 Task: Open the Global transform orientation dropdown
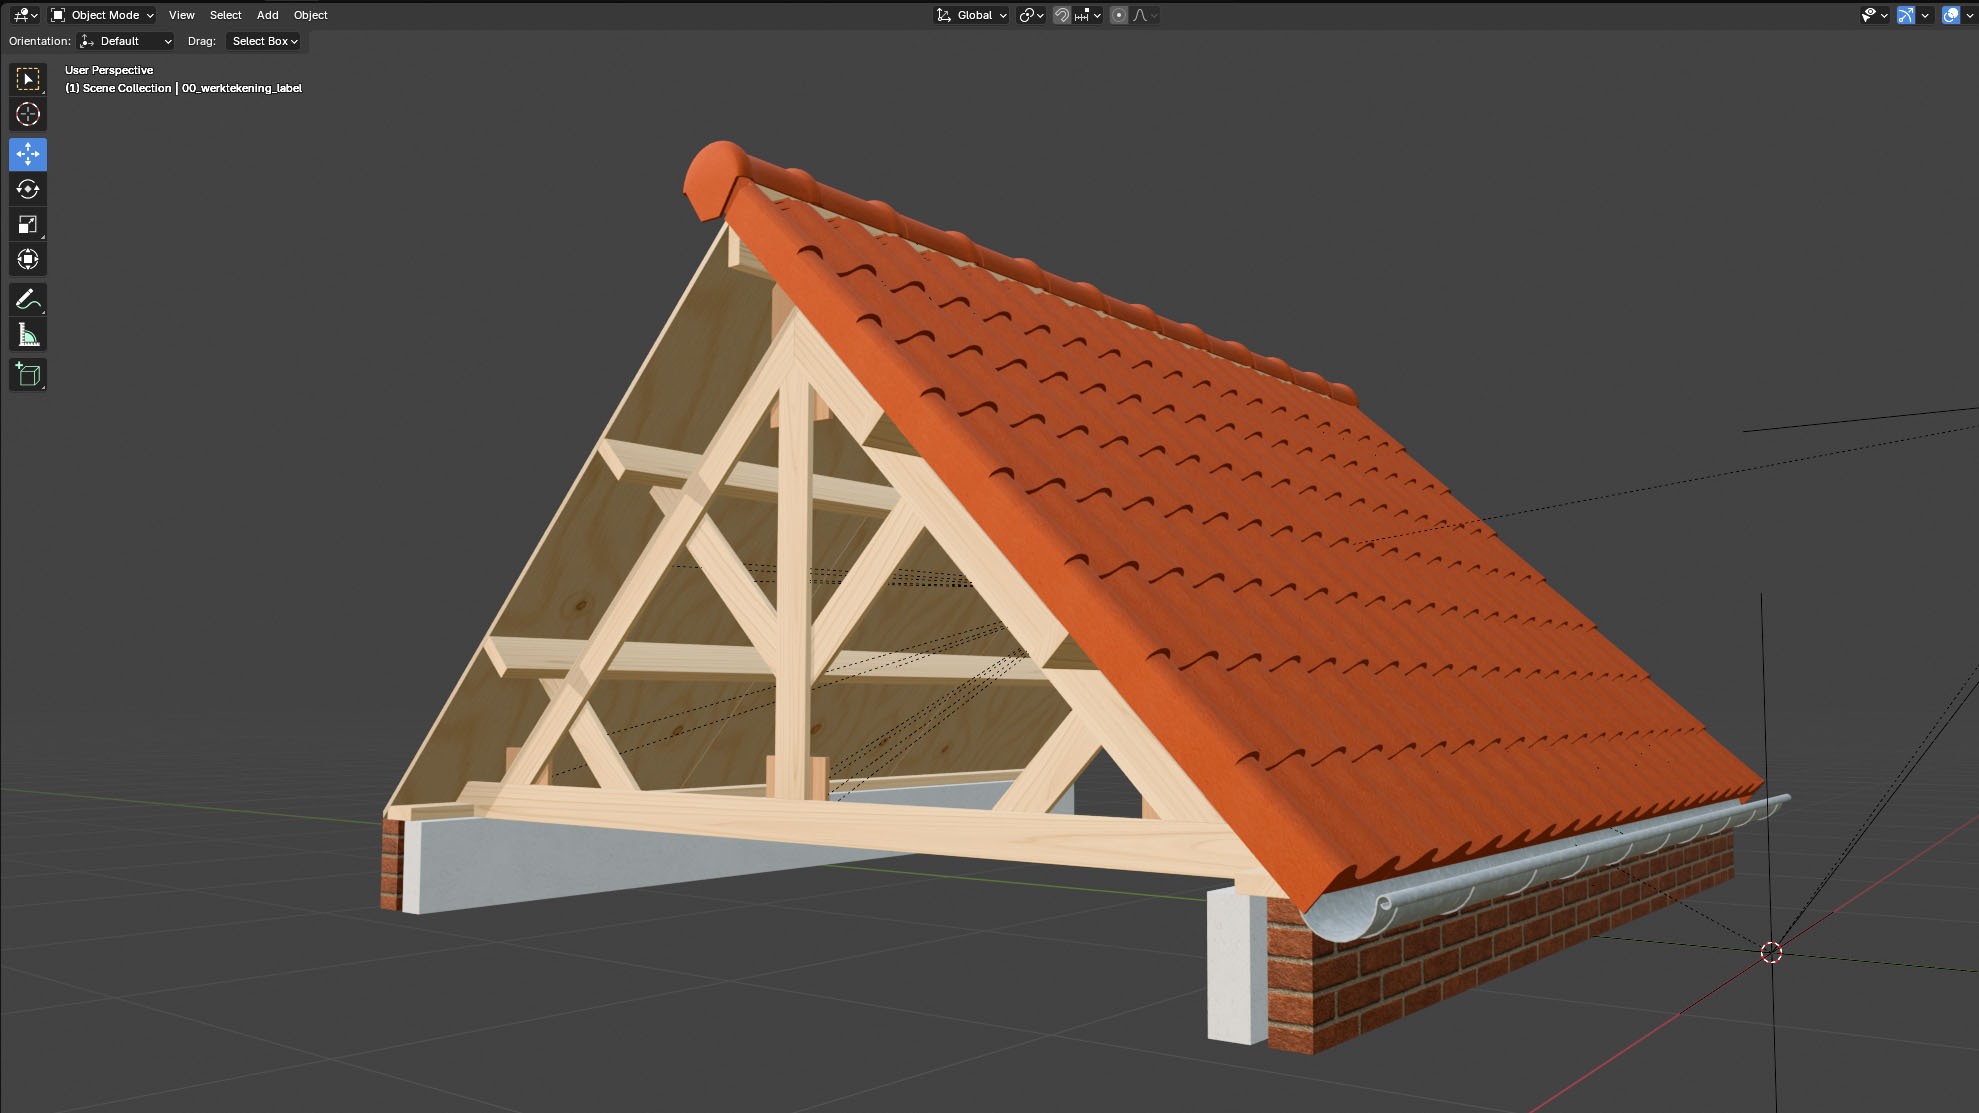pyautogui.click(x=972, y=15)
